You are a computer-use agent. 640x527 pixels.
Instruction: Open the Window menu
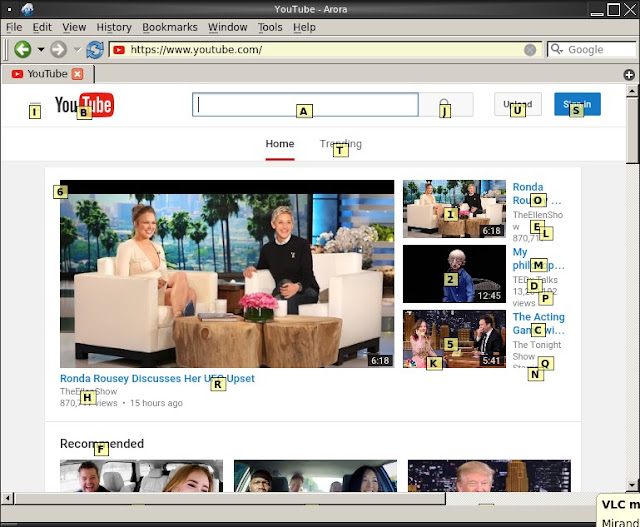click(228, 27)
